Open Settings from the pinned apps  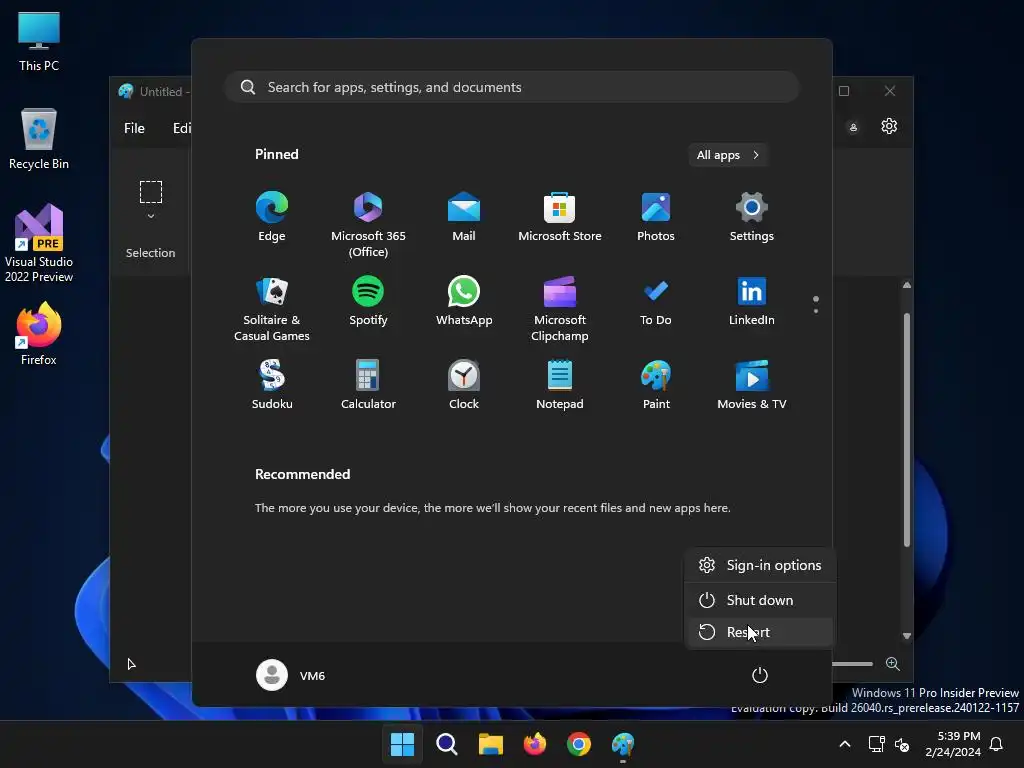(752, 217)
